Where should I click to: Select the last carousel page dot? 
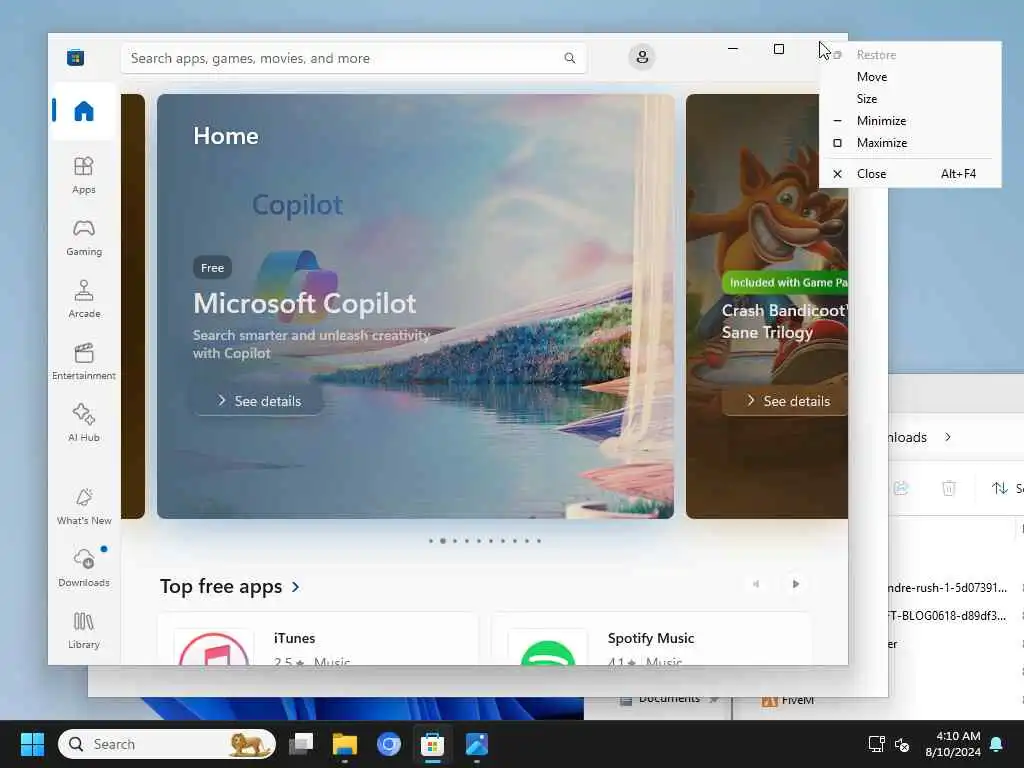click(x=539, y=541)
